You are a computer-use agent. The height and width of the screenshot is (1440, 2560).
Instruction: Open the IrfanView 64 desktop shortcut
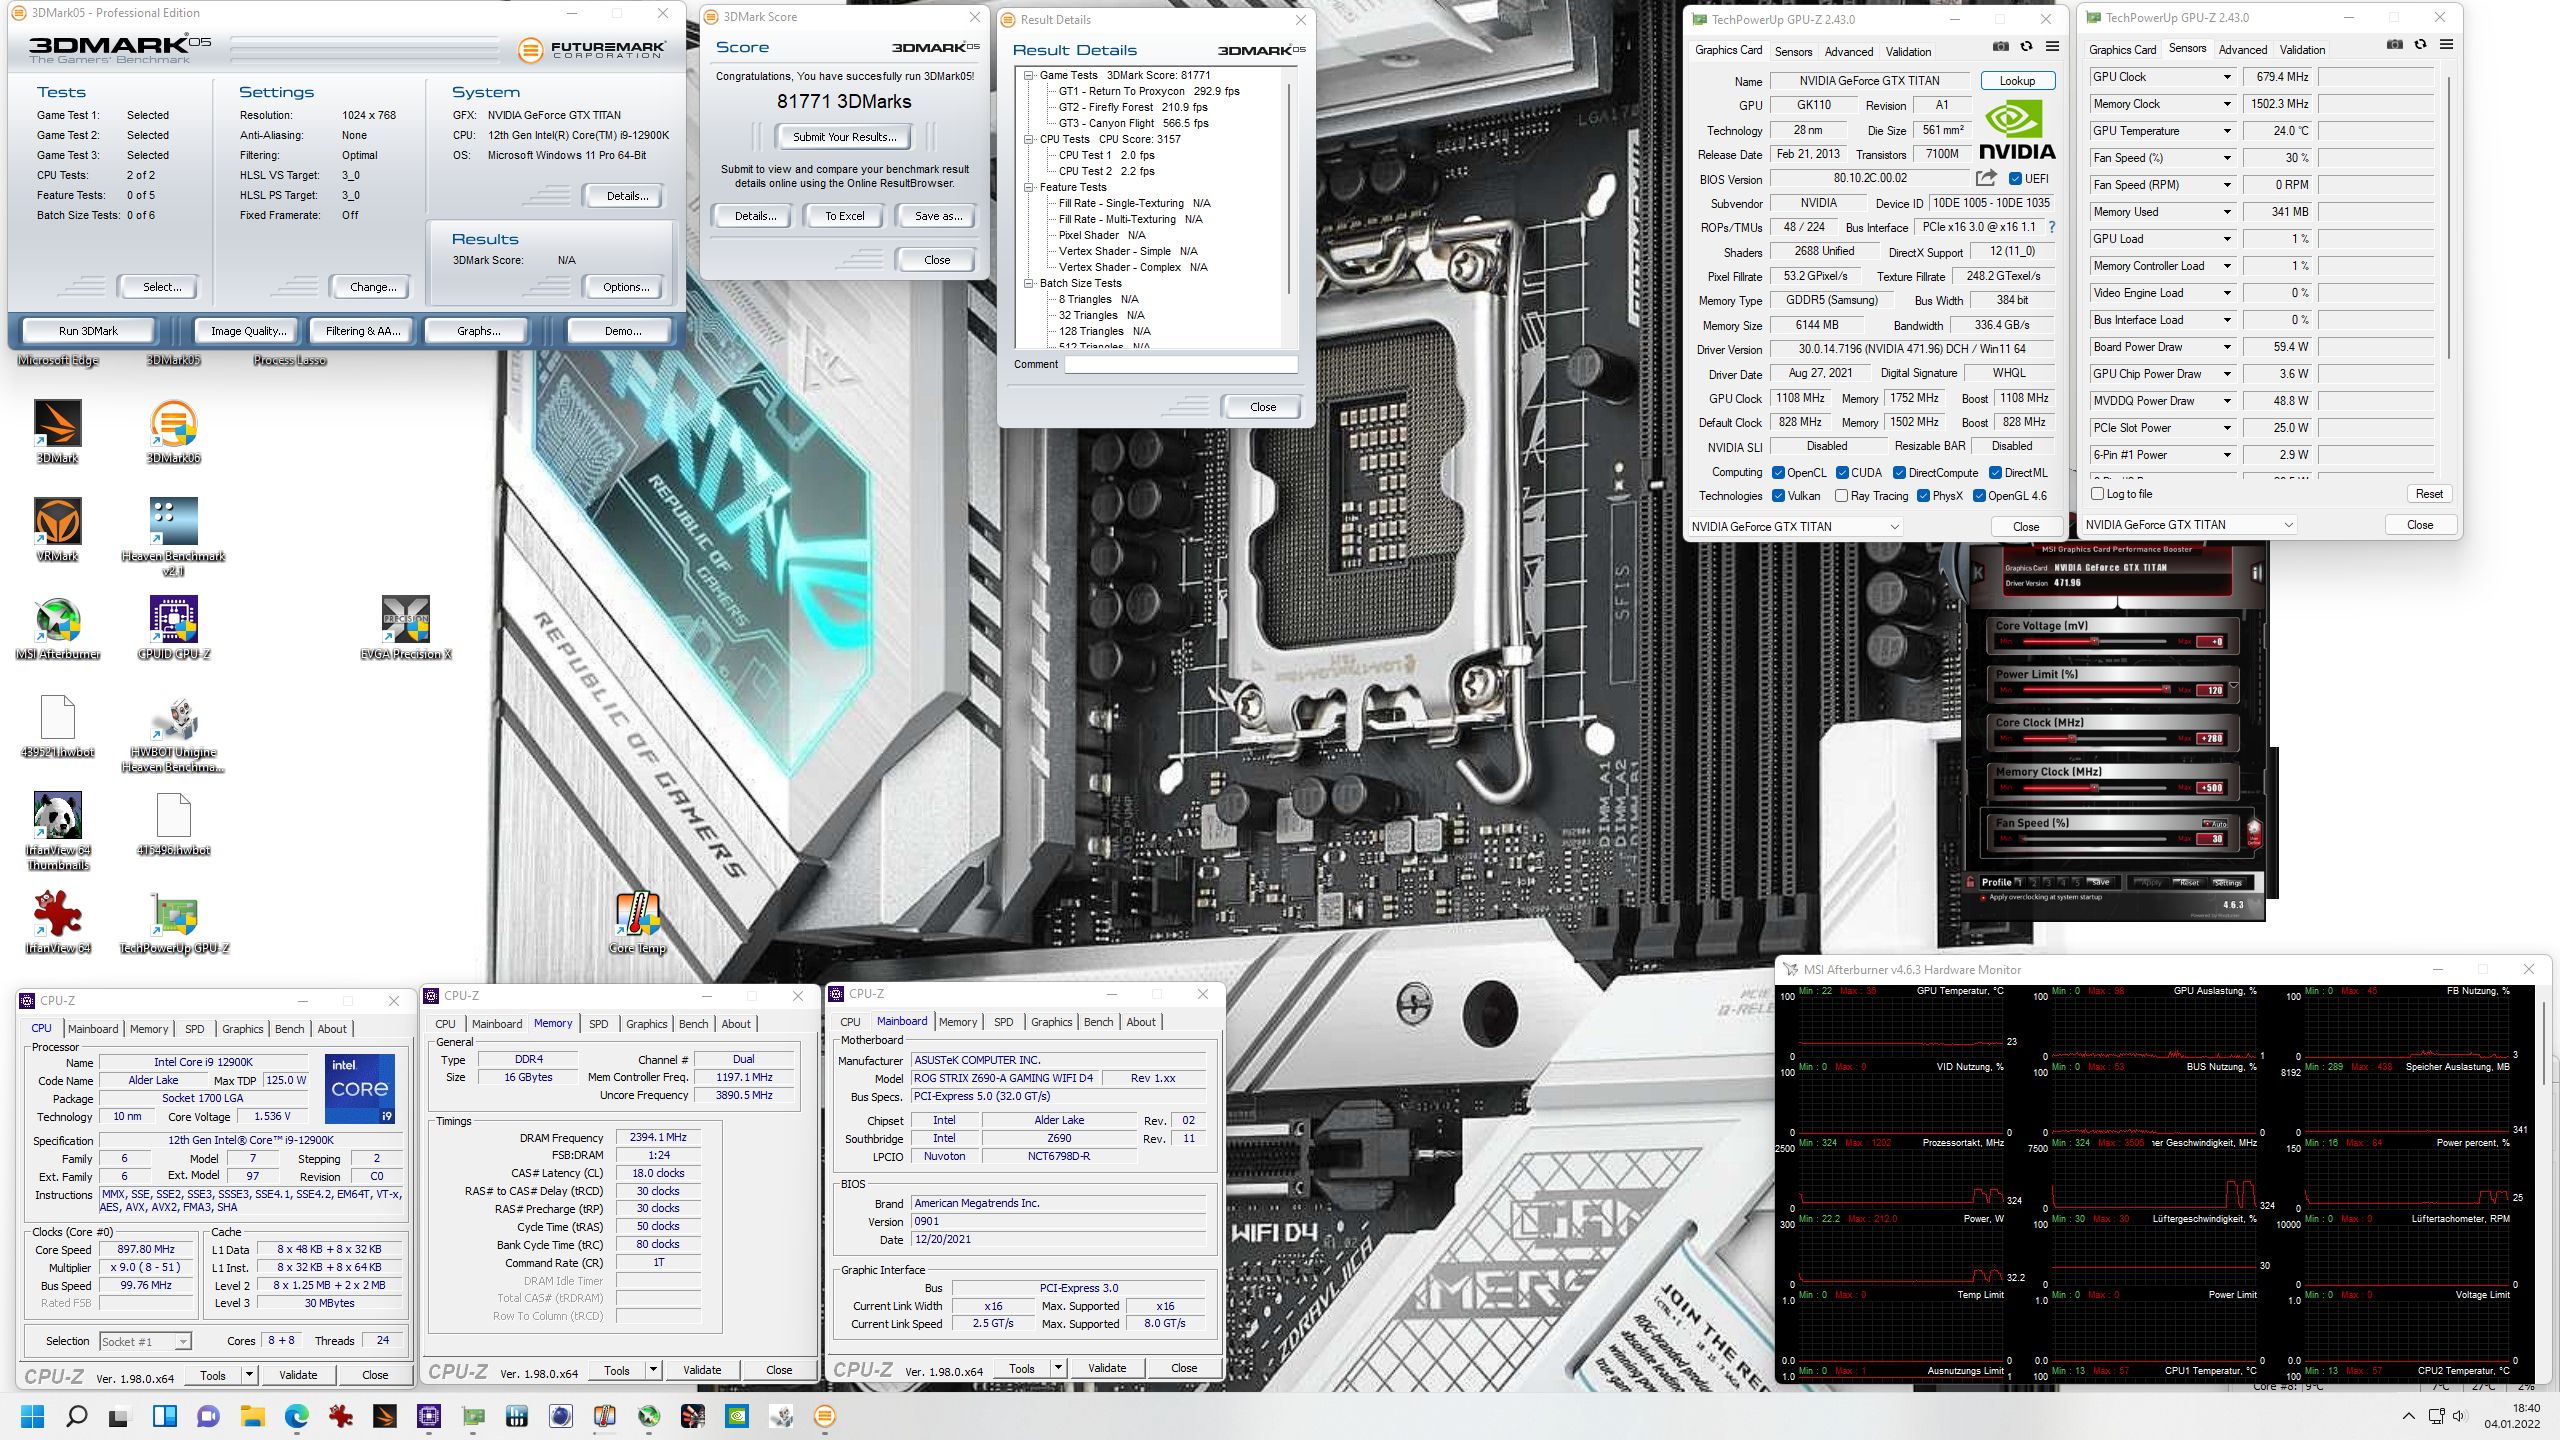[x=58, y=922]
